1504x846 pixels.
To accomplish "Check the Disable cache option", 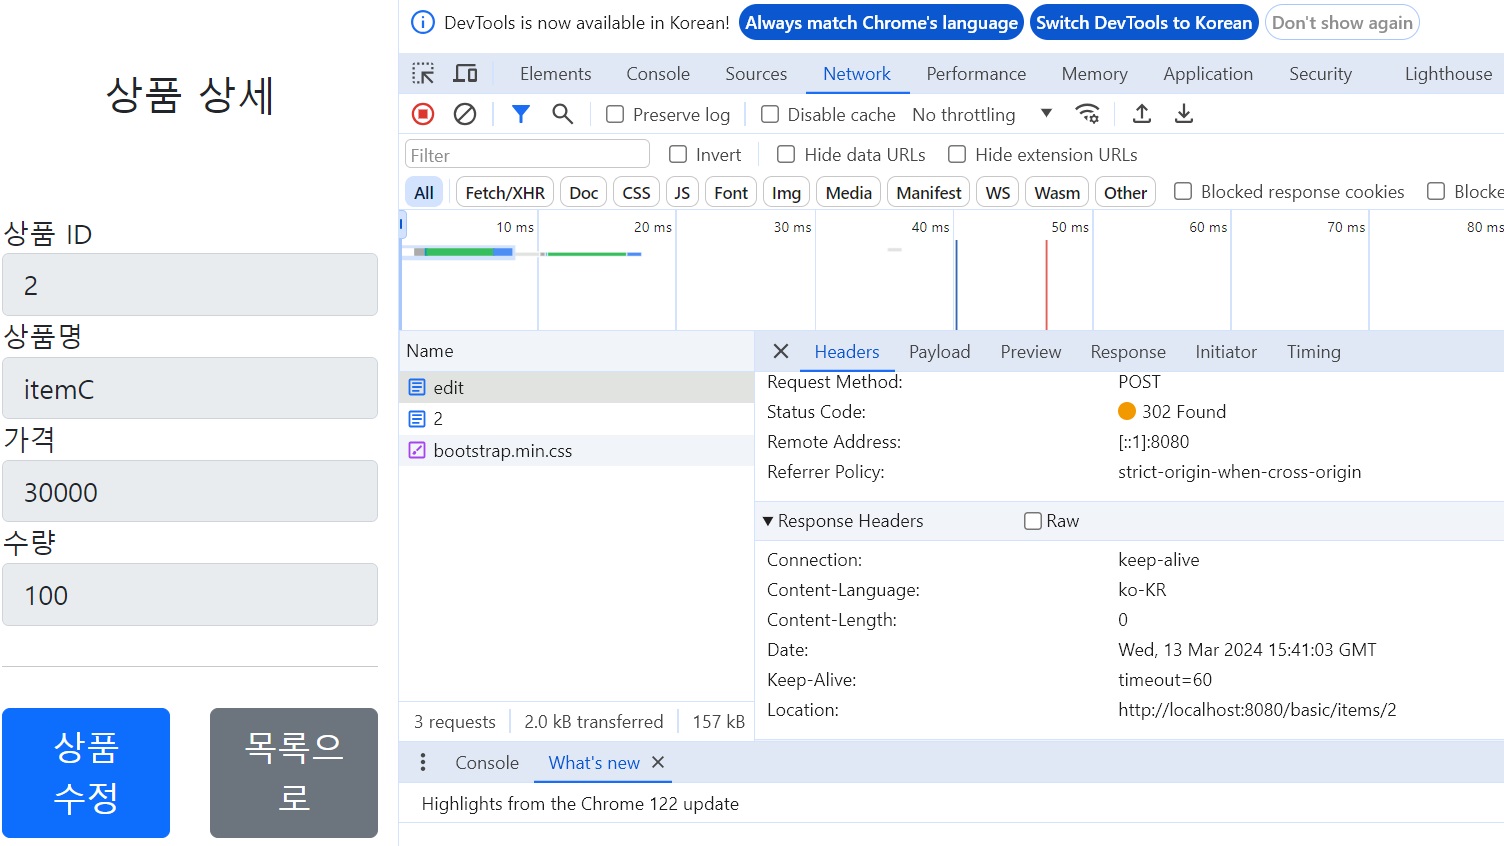I will (x=770, y=115).
